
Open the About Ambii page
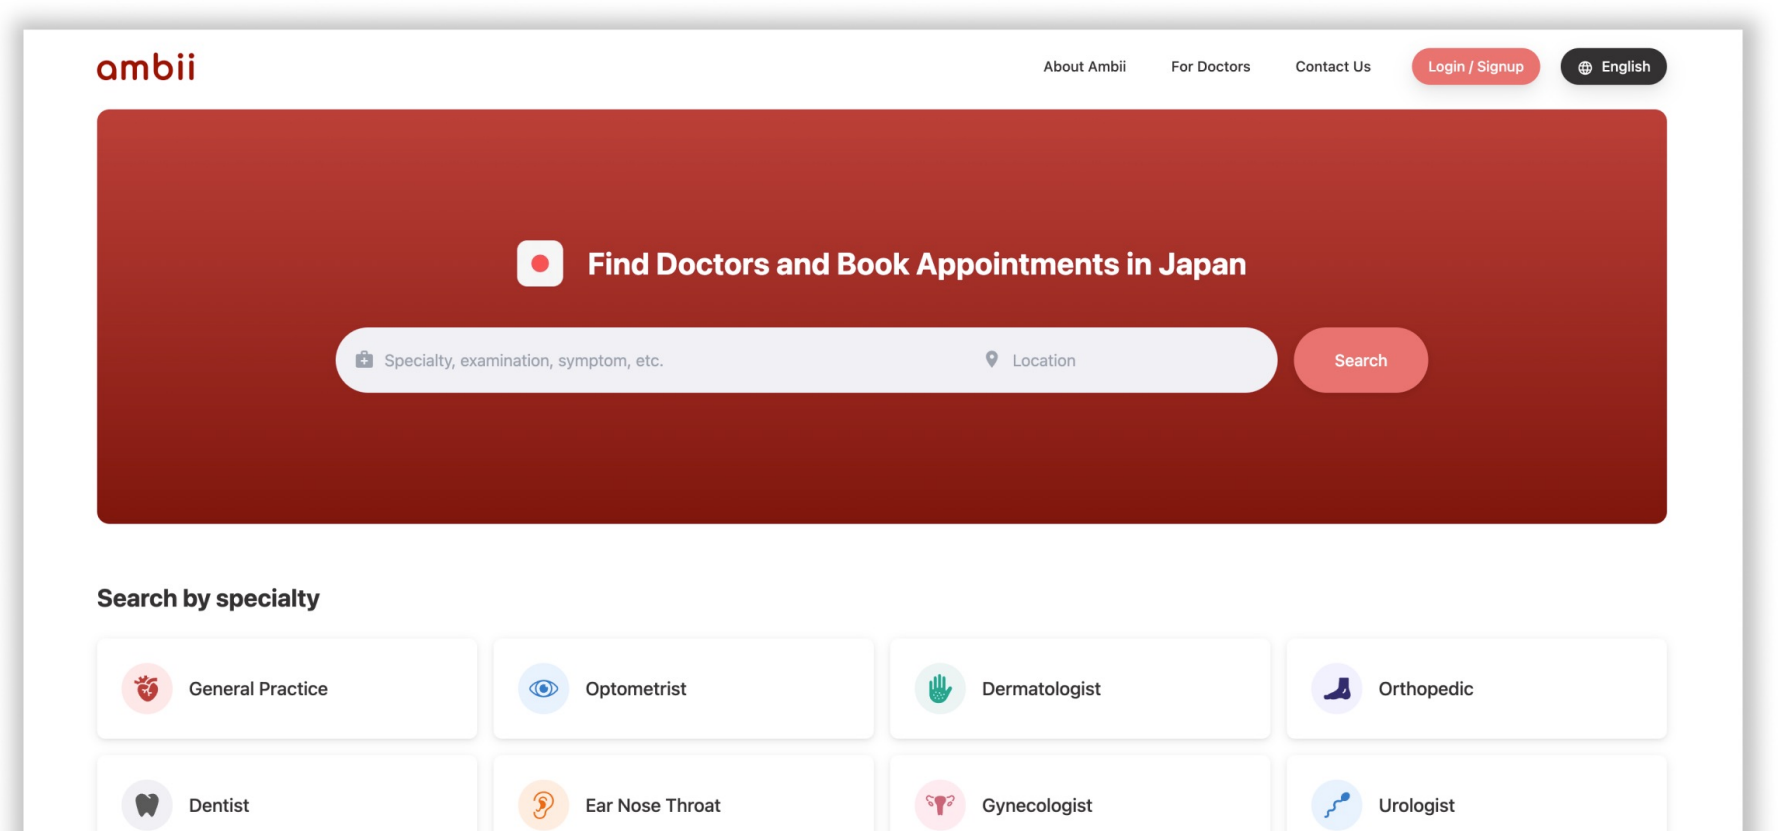[x=1084, y=67]
